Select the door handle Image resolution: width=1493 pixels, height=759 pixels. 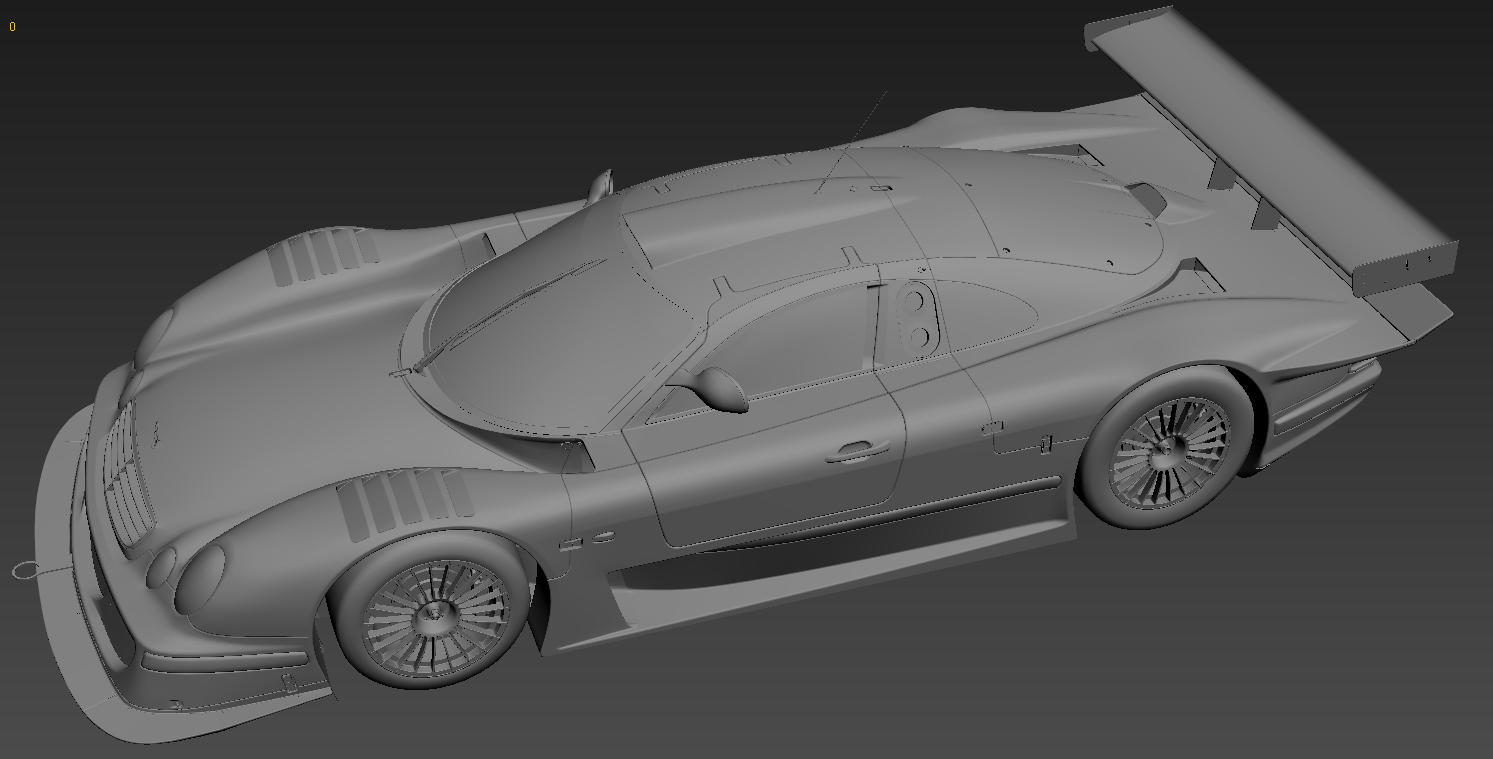858,452
